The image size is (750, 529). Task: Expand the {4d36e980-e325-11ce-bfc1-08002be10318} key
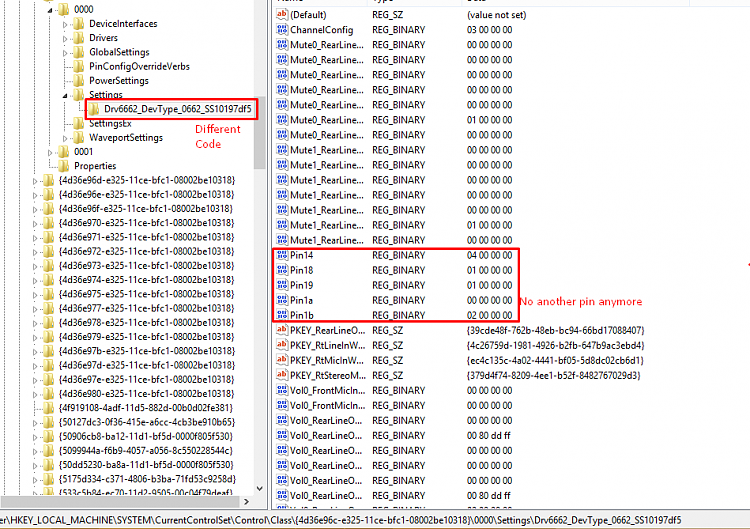(x=34, y=395)
